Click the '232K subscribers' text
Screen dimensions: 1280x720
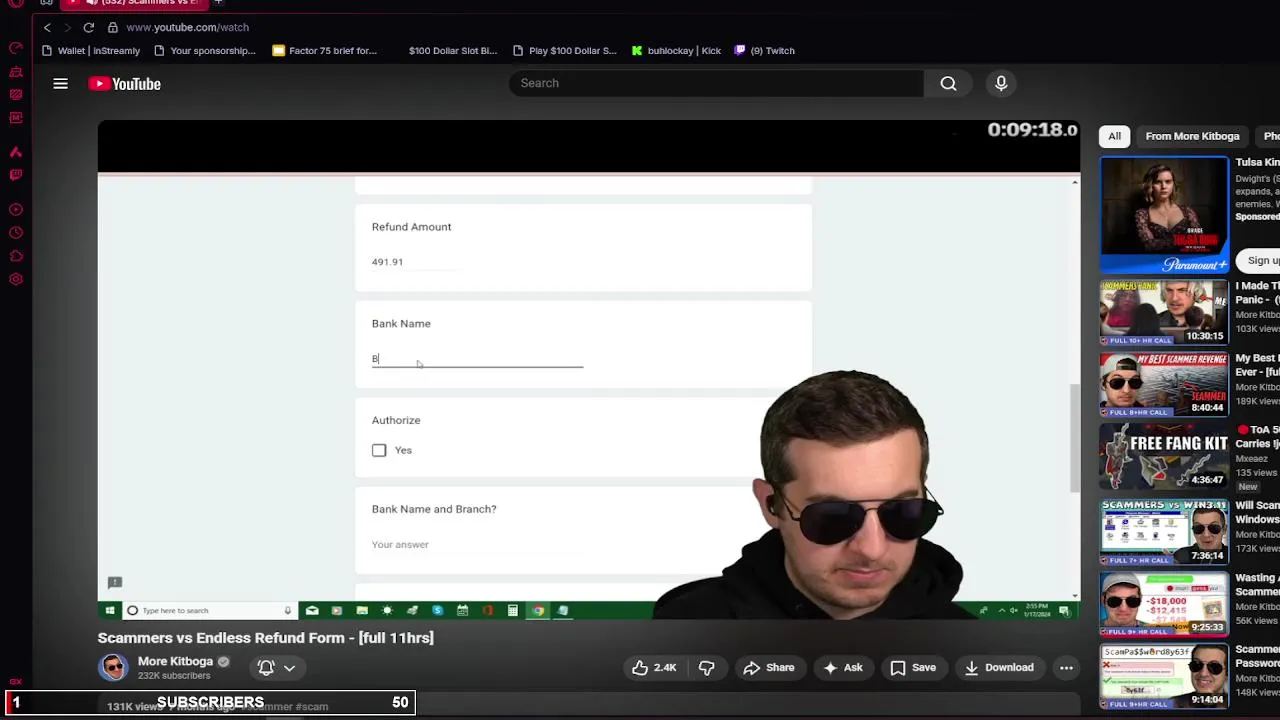(174, 676)
